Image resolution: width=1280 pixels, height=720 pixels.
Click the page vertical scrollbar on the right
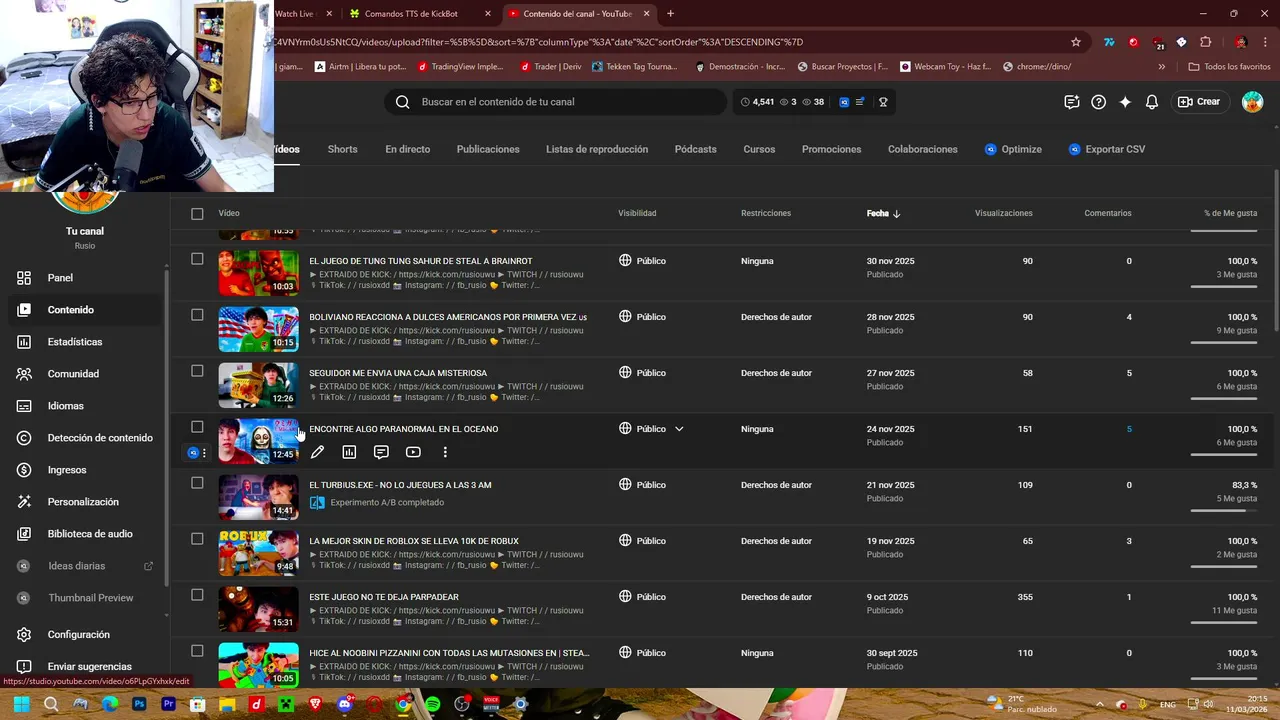click(x=1274, y=250)
